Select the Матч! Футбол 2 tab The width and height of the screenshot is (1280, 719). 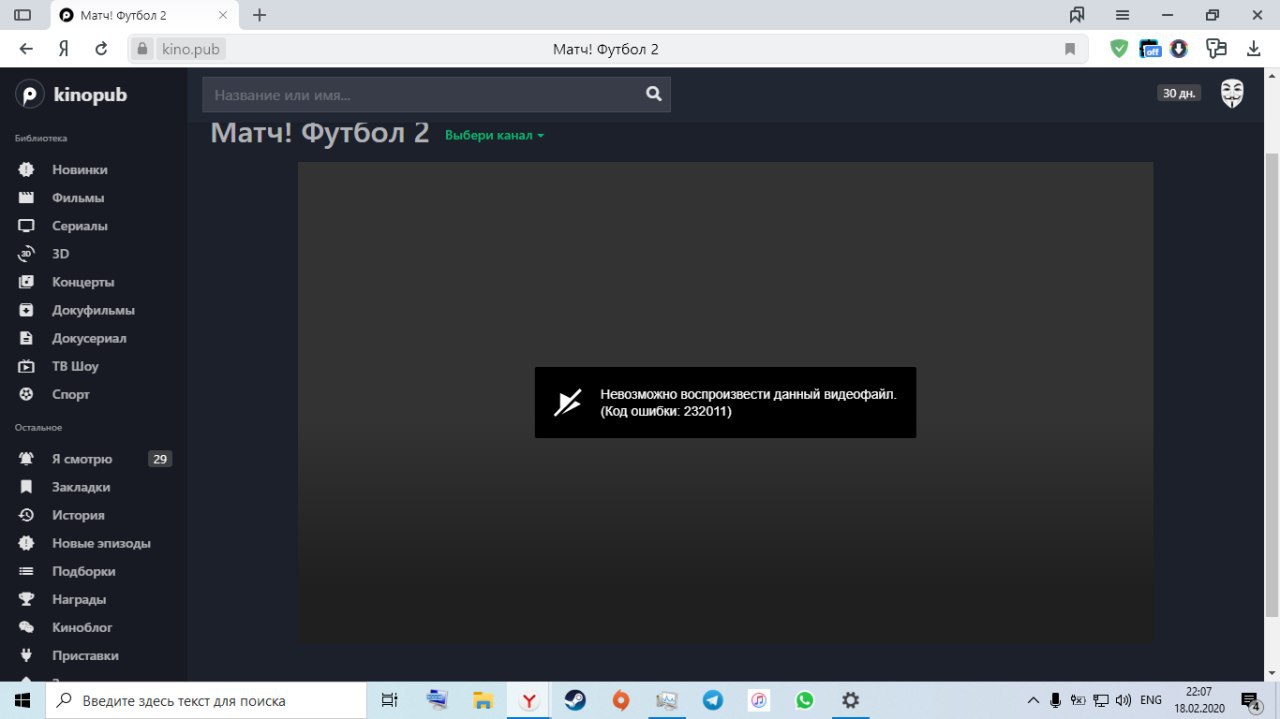(x=143, y=16)
